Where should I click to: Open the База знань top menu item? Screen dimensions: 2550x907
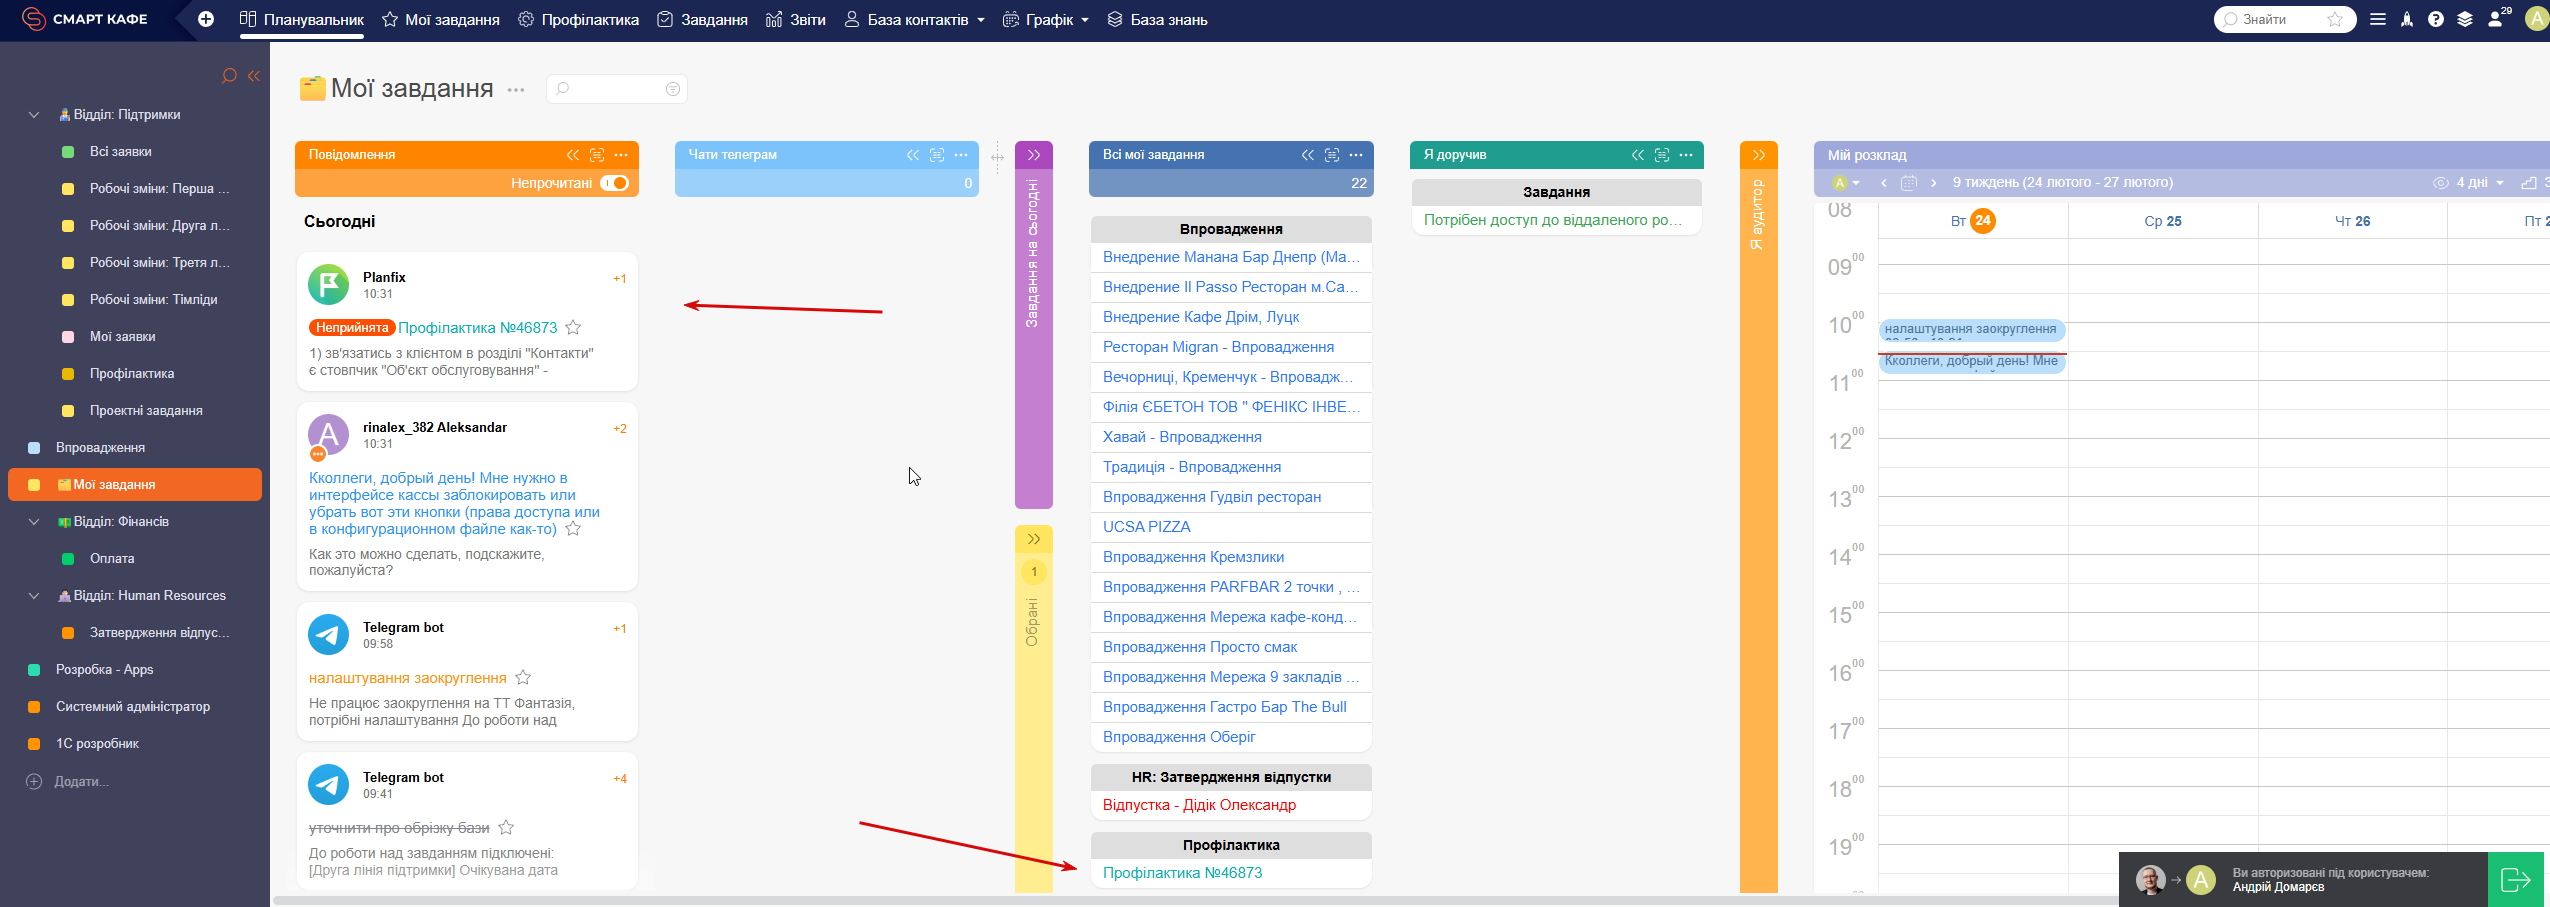1157,20
